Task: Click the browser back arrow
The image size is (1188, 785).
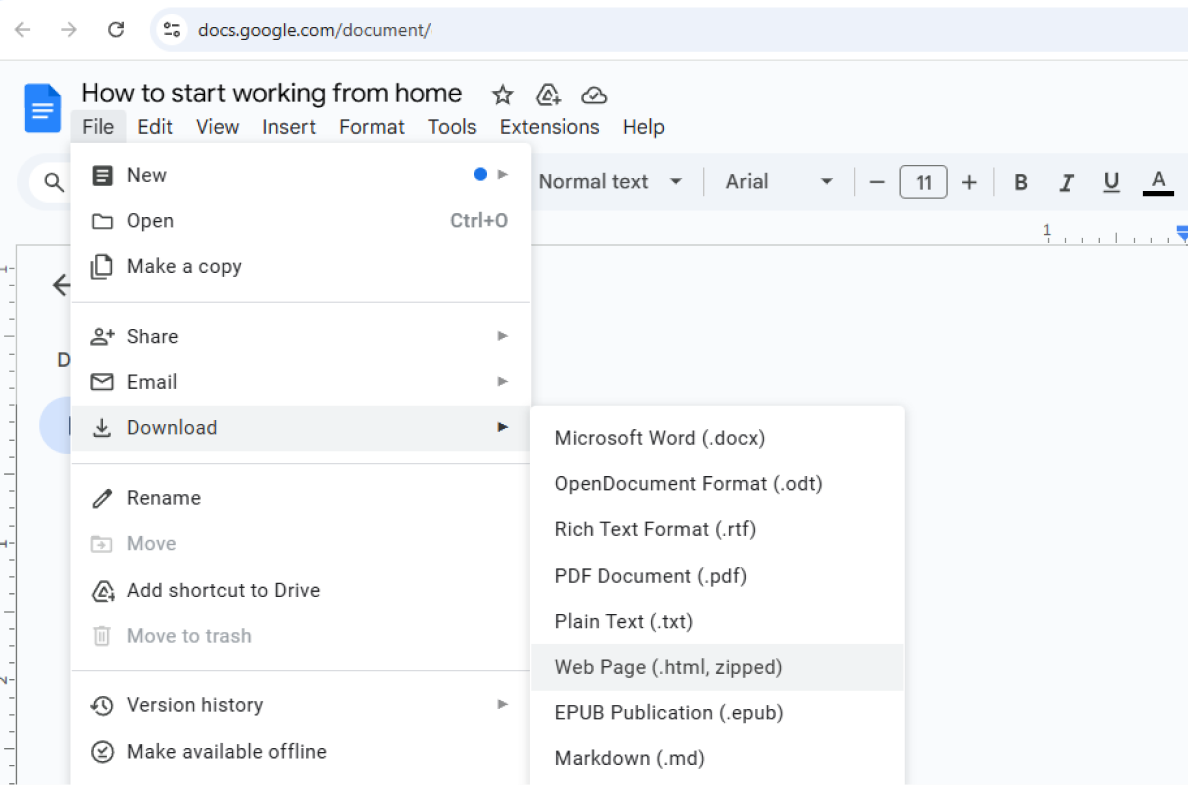Action: point(22,29)
